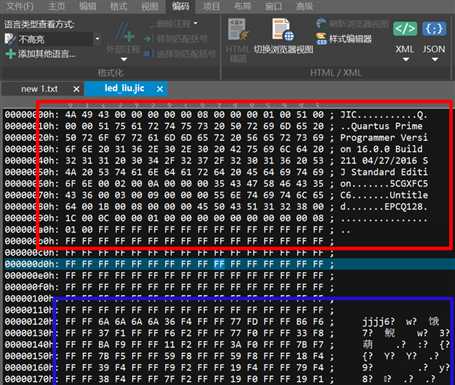Open the 样式编辑器 style editor
This screenshot has height=385, width=455.
[x=343, y=39]
